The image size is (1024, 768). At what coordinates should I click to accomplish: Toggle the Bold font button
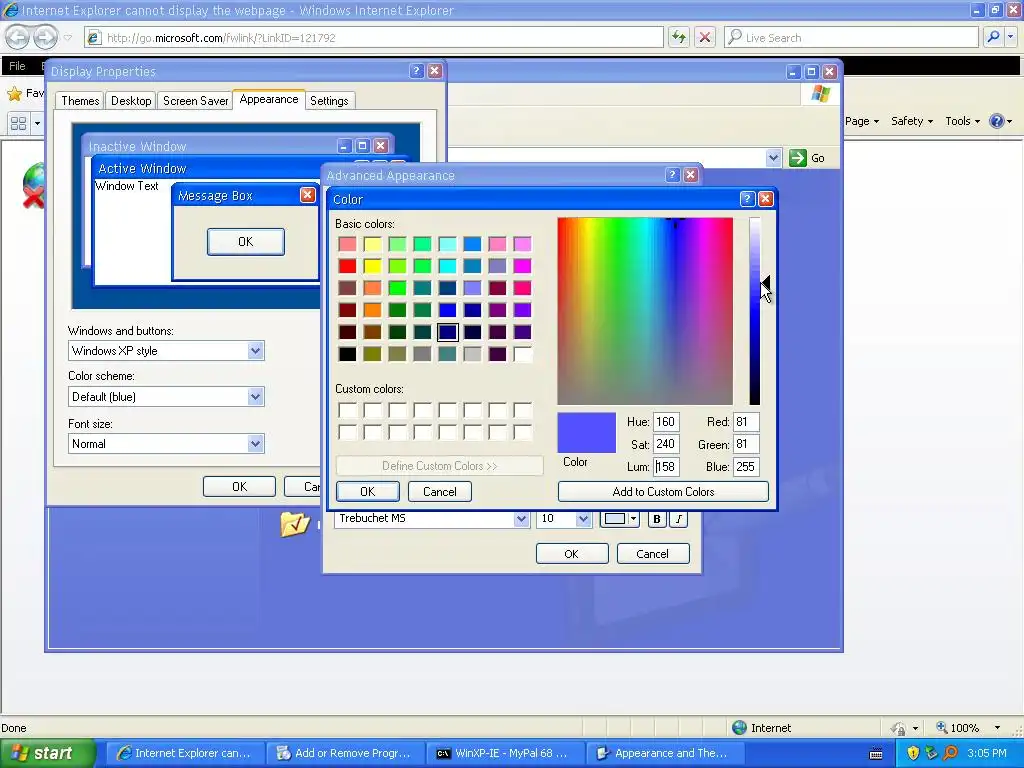point(656,519)
